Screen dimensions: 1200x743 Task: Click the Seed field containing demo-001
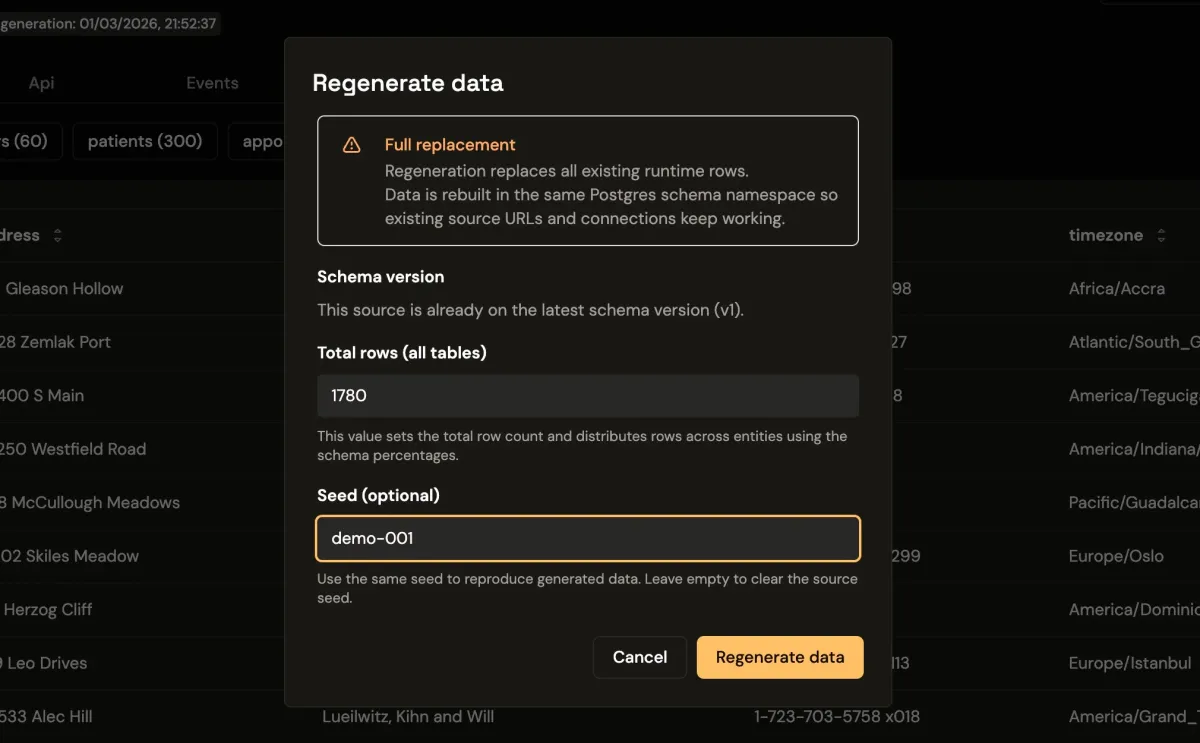[x=588, y=538]
